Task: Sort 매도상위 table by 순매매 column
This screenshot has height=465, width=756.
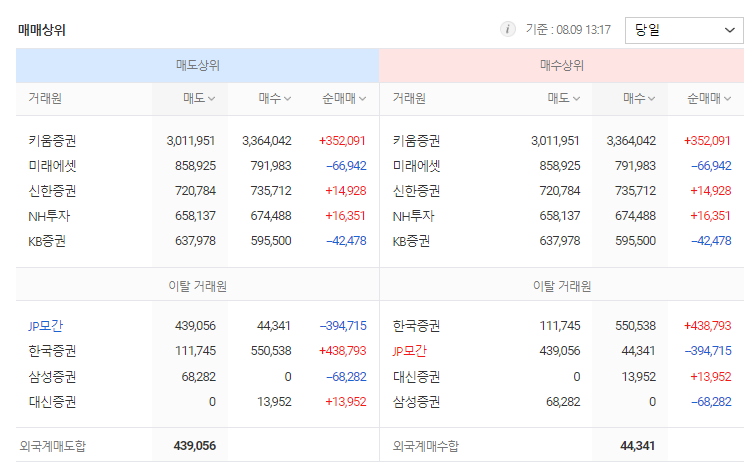Action: click(344, 98)
